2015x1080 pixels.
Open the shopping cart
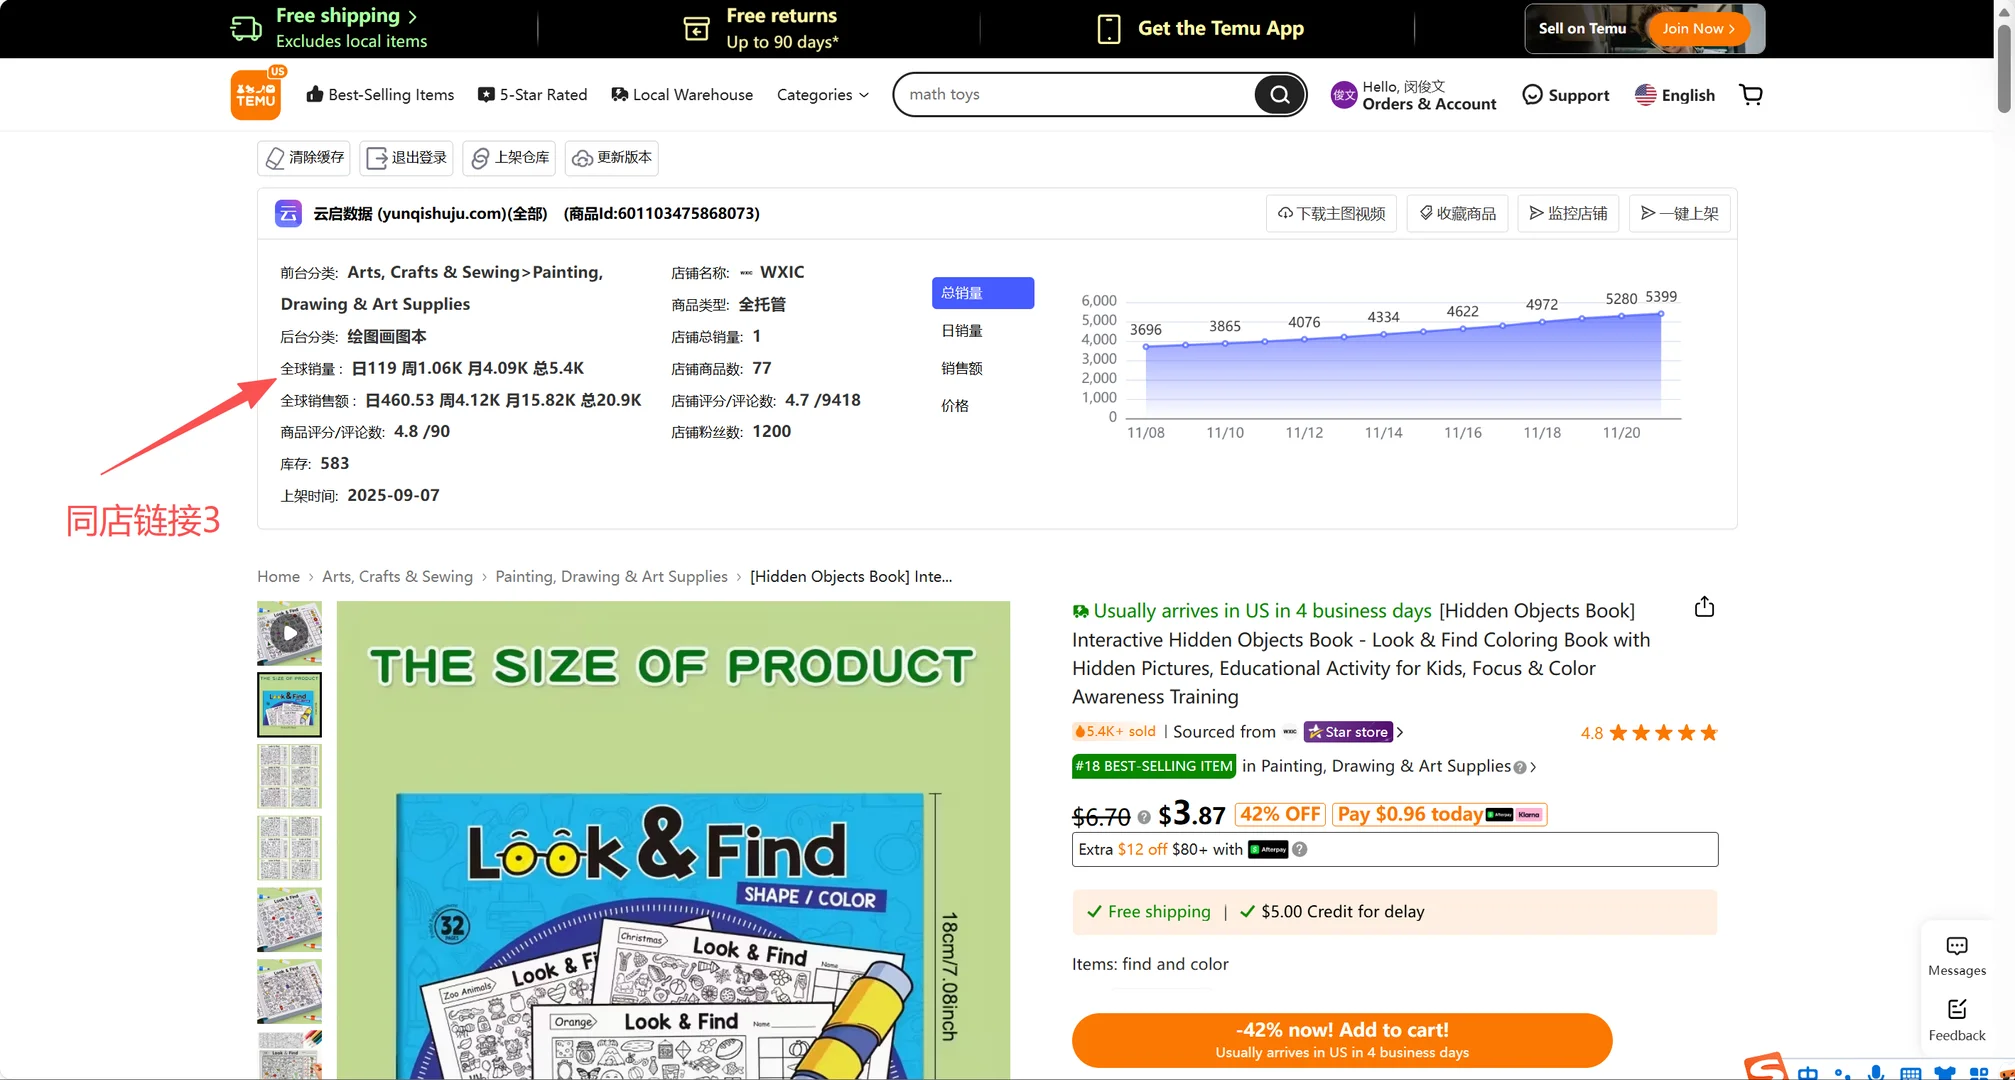[x=1751, y=95]
